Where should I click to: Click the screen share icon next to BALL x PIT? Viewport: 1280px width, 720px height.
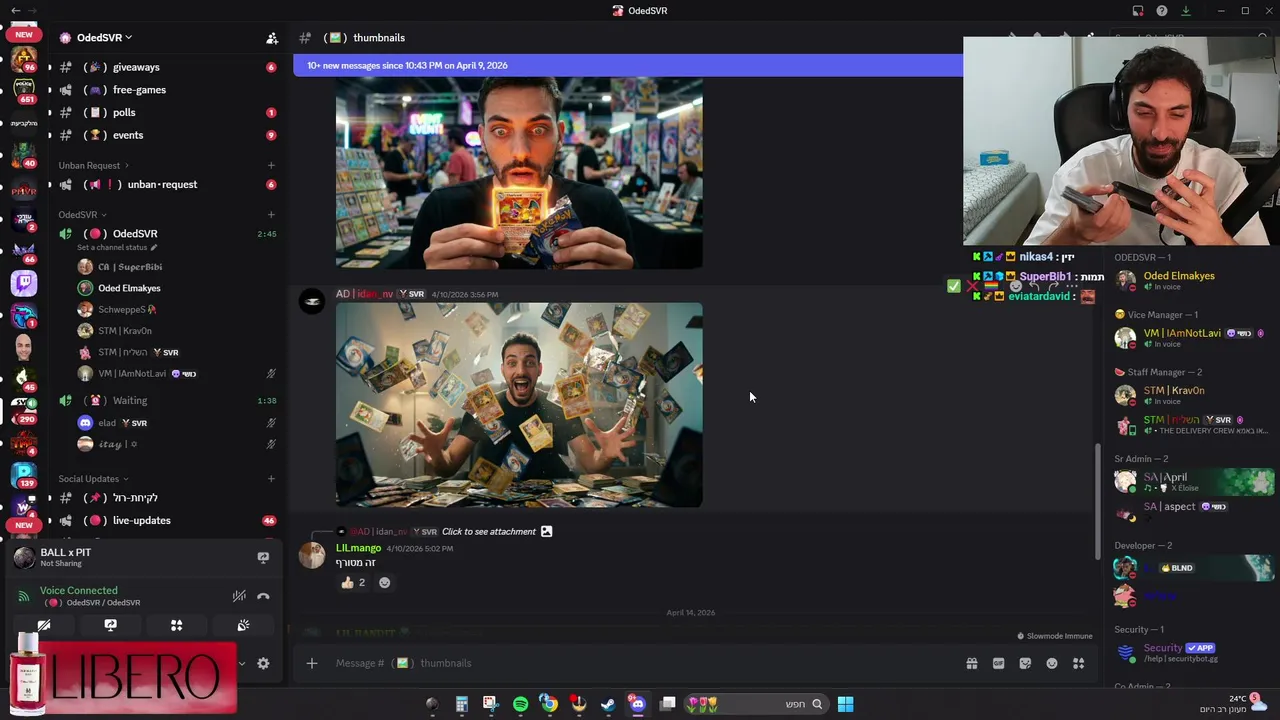(x=263, y=557)
